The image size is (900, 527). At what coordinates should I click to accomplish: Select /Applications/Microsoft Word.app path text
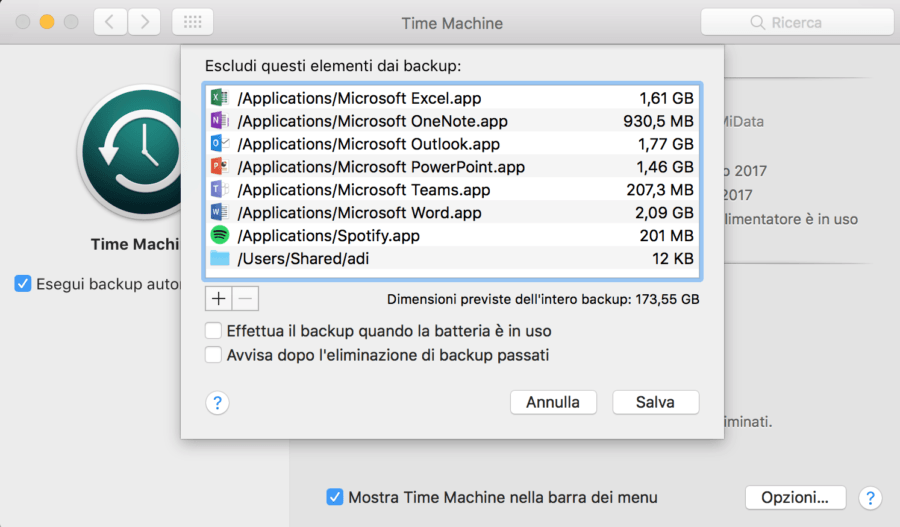click(359, 213)
